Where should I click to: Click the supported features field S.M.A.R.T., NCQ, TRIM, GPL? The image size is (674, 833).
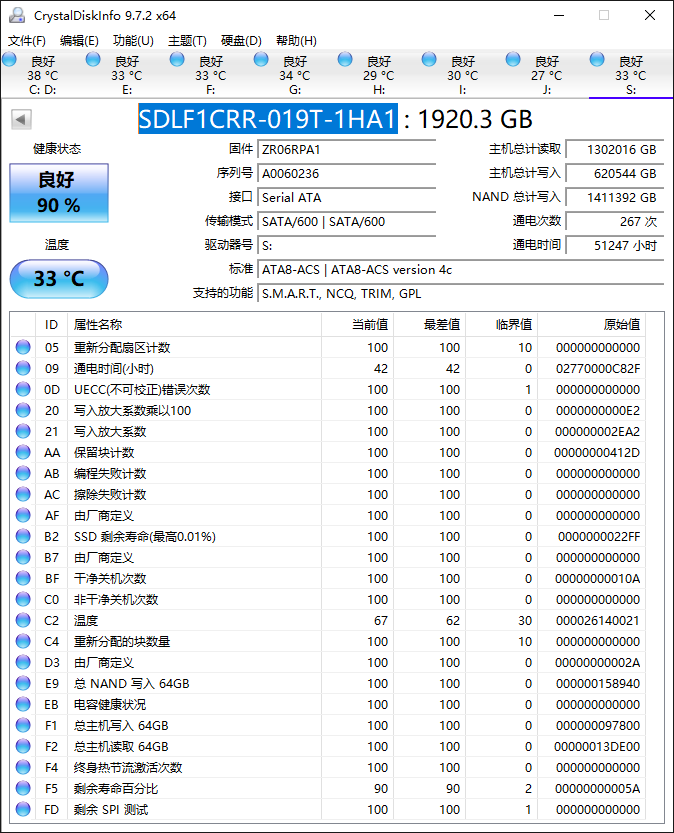(460, 294)
